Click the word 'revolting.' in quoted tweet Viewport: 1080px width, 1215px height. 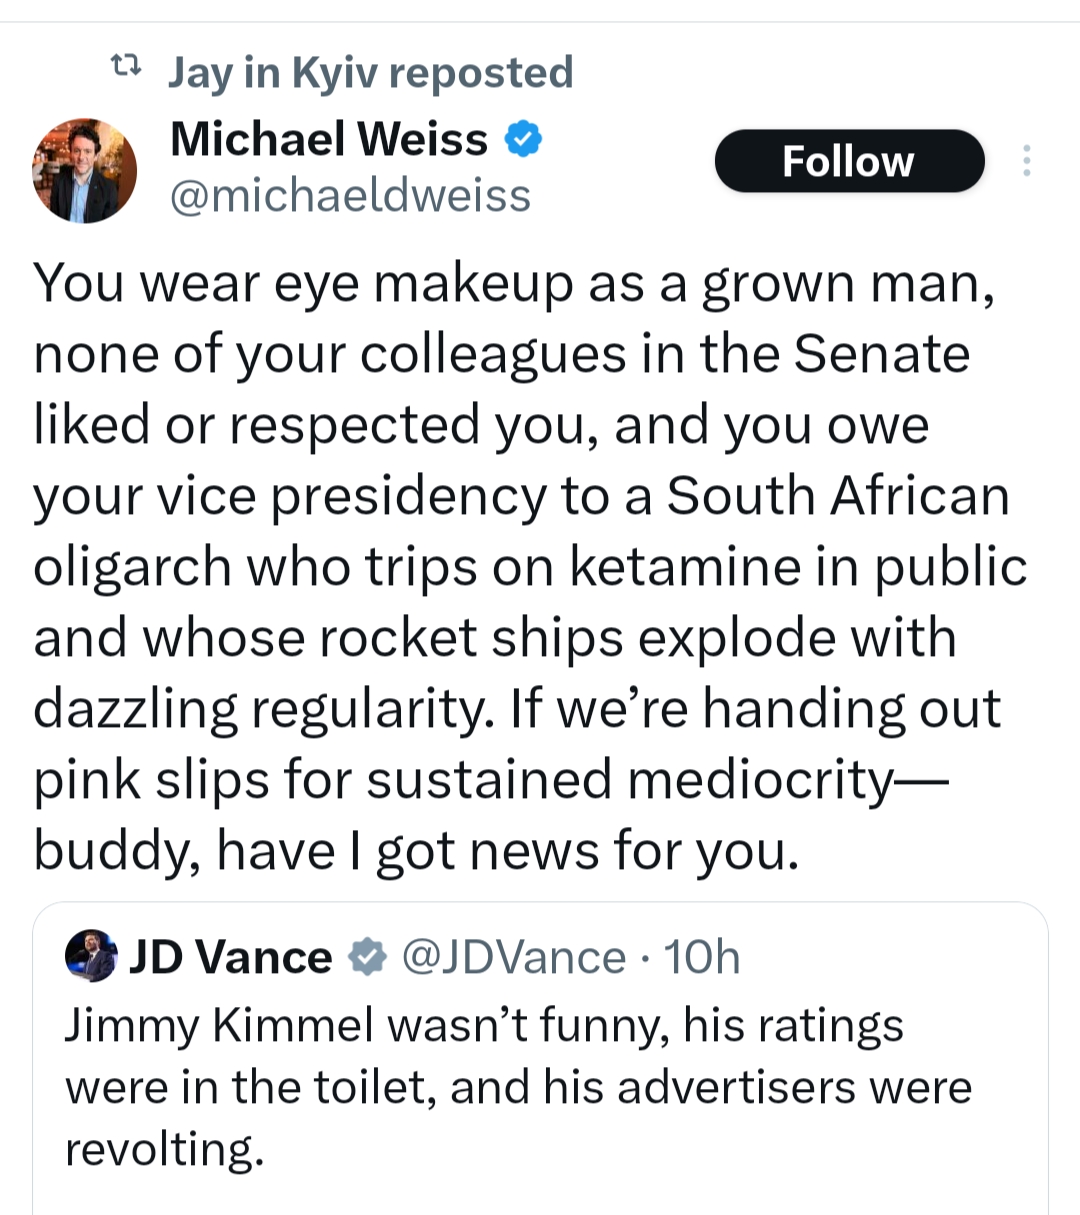pos(164,1149)
